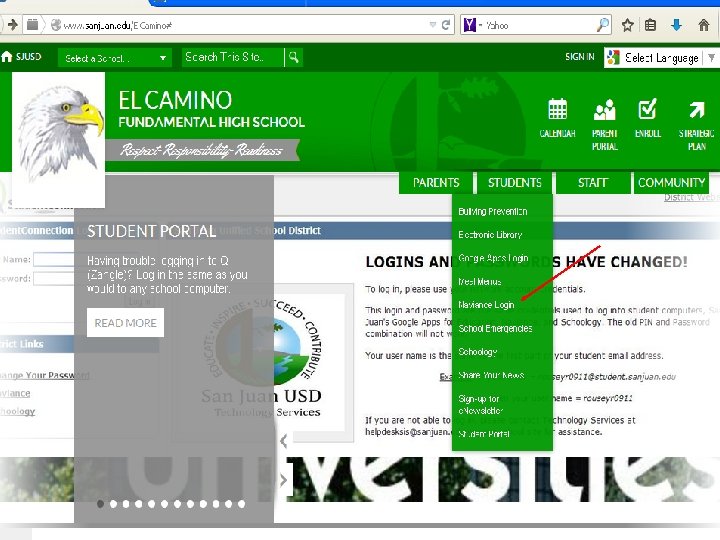Click the STUDENT PORTAL slide heading
Viewport: 720px width, 540px height.
point(152,231)
